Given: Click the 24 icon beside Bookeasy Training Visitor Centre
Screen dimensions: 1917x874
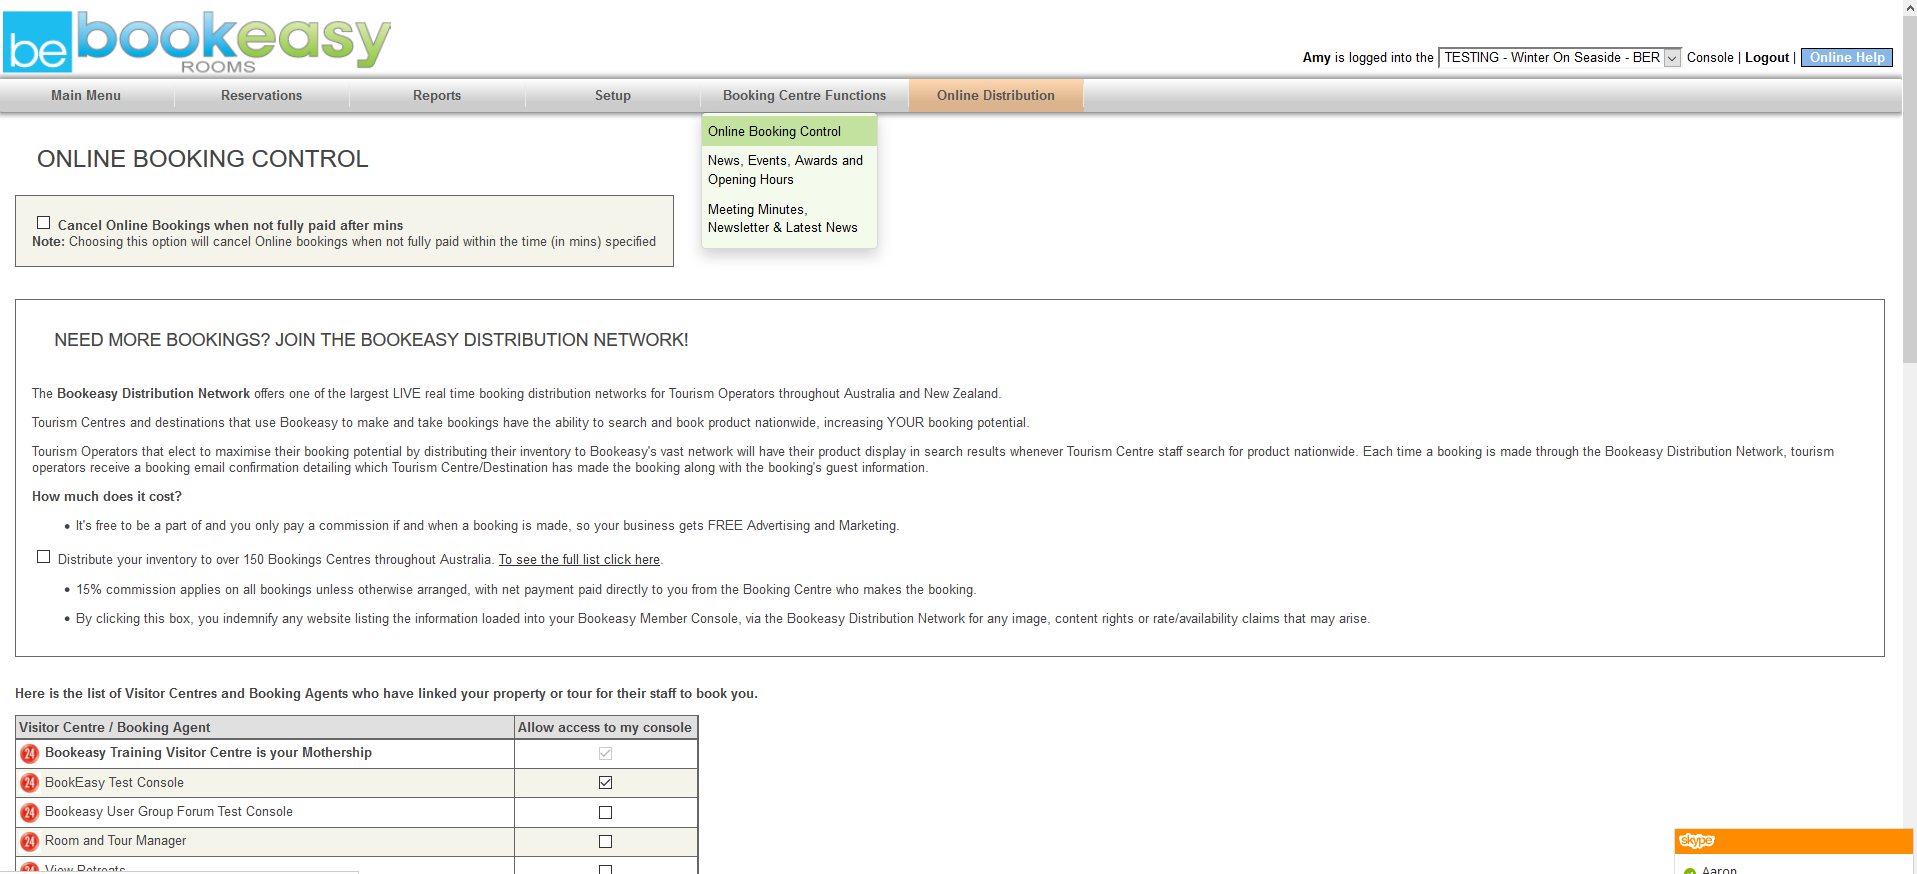Looking at the screenshot, I should click(30, 754).
